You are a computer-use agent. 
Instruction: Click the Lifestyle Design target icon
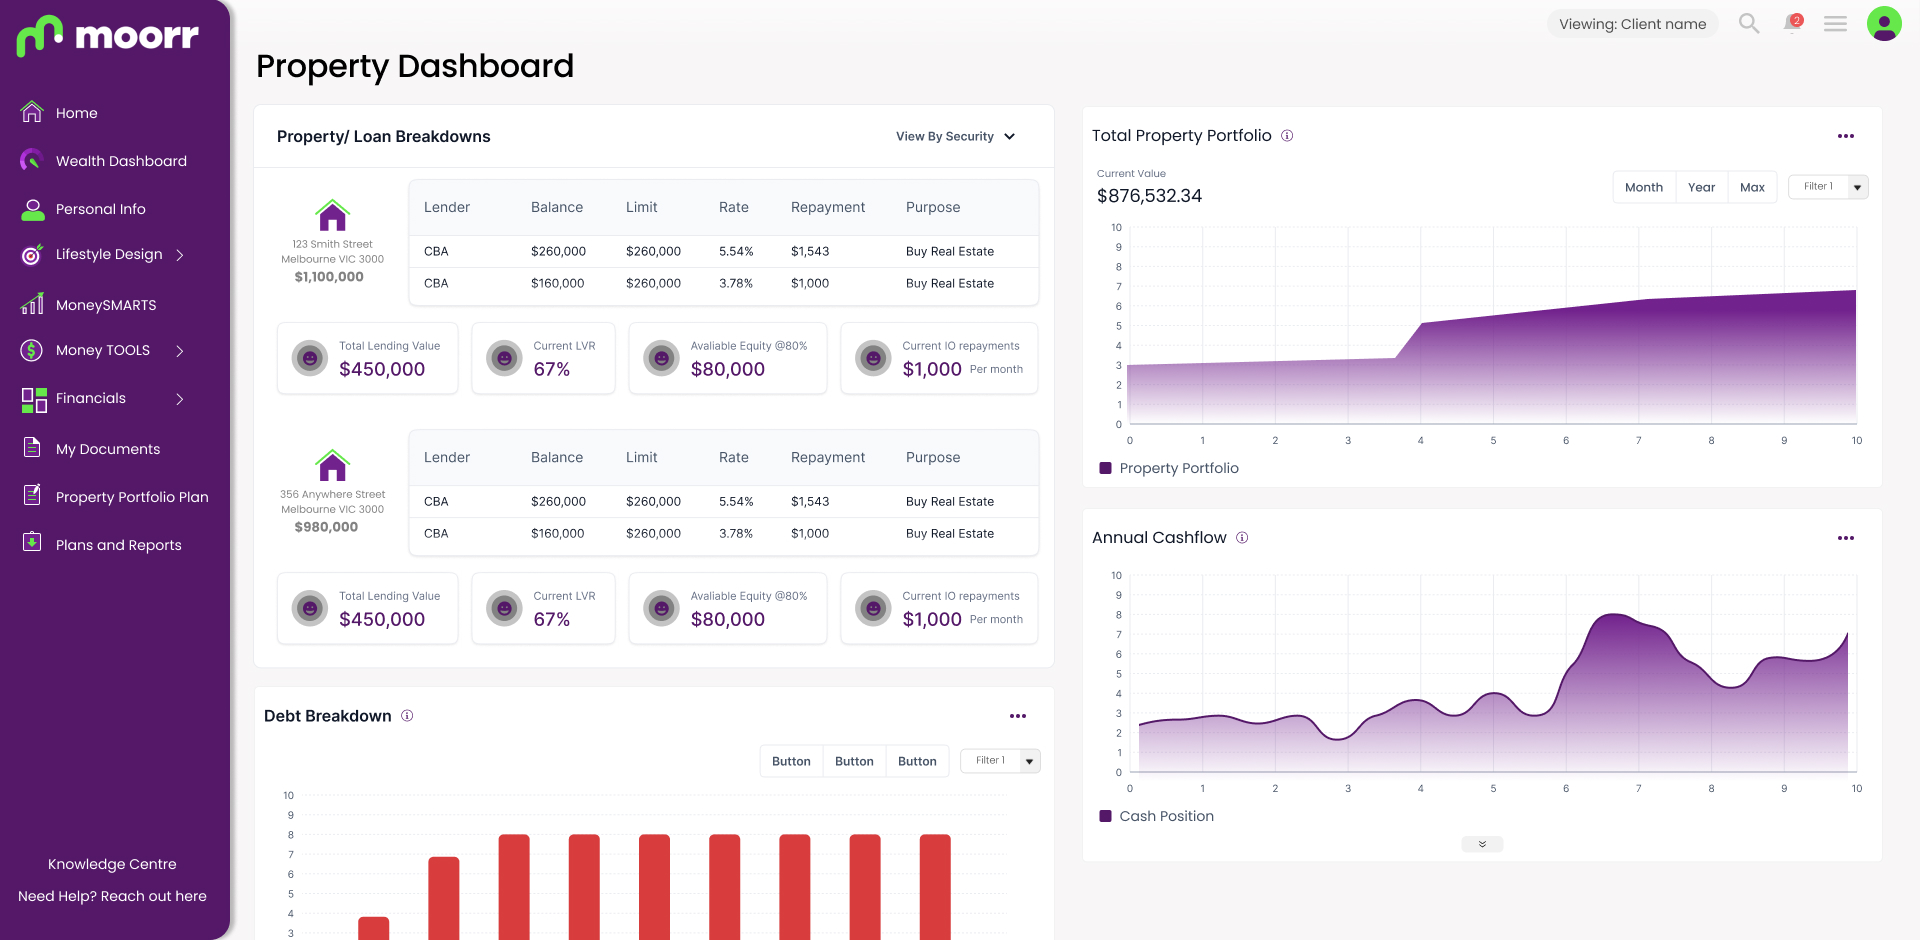pyautogui.click(x=32, y=255)
